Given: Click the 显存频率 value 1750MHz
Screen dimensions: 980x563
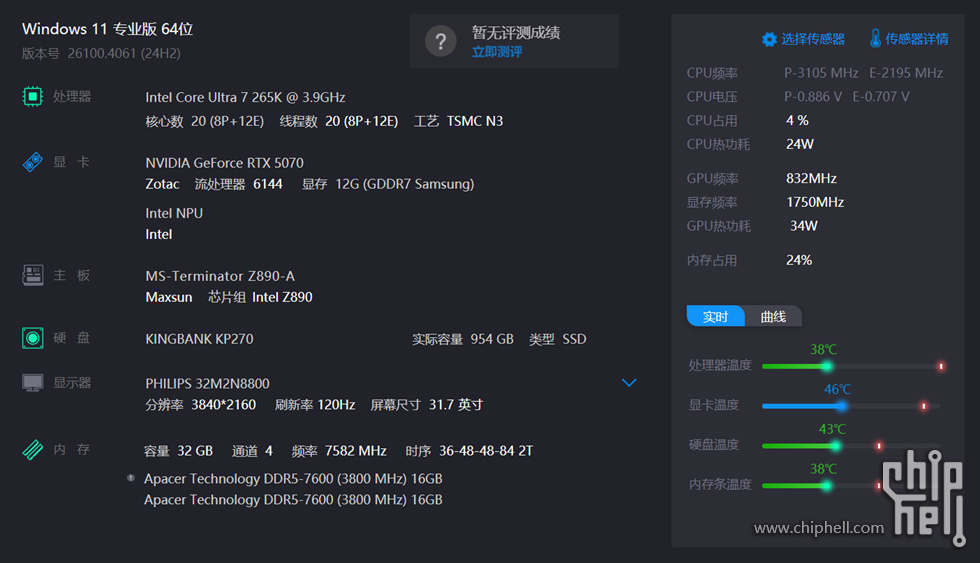Looking at the screenshot, I should click(815, 202).
